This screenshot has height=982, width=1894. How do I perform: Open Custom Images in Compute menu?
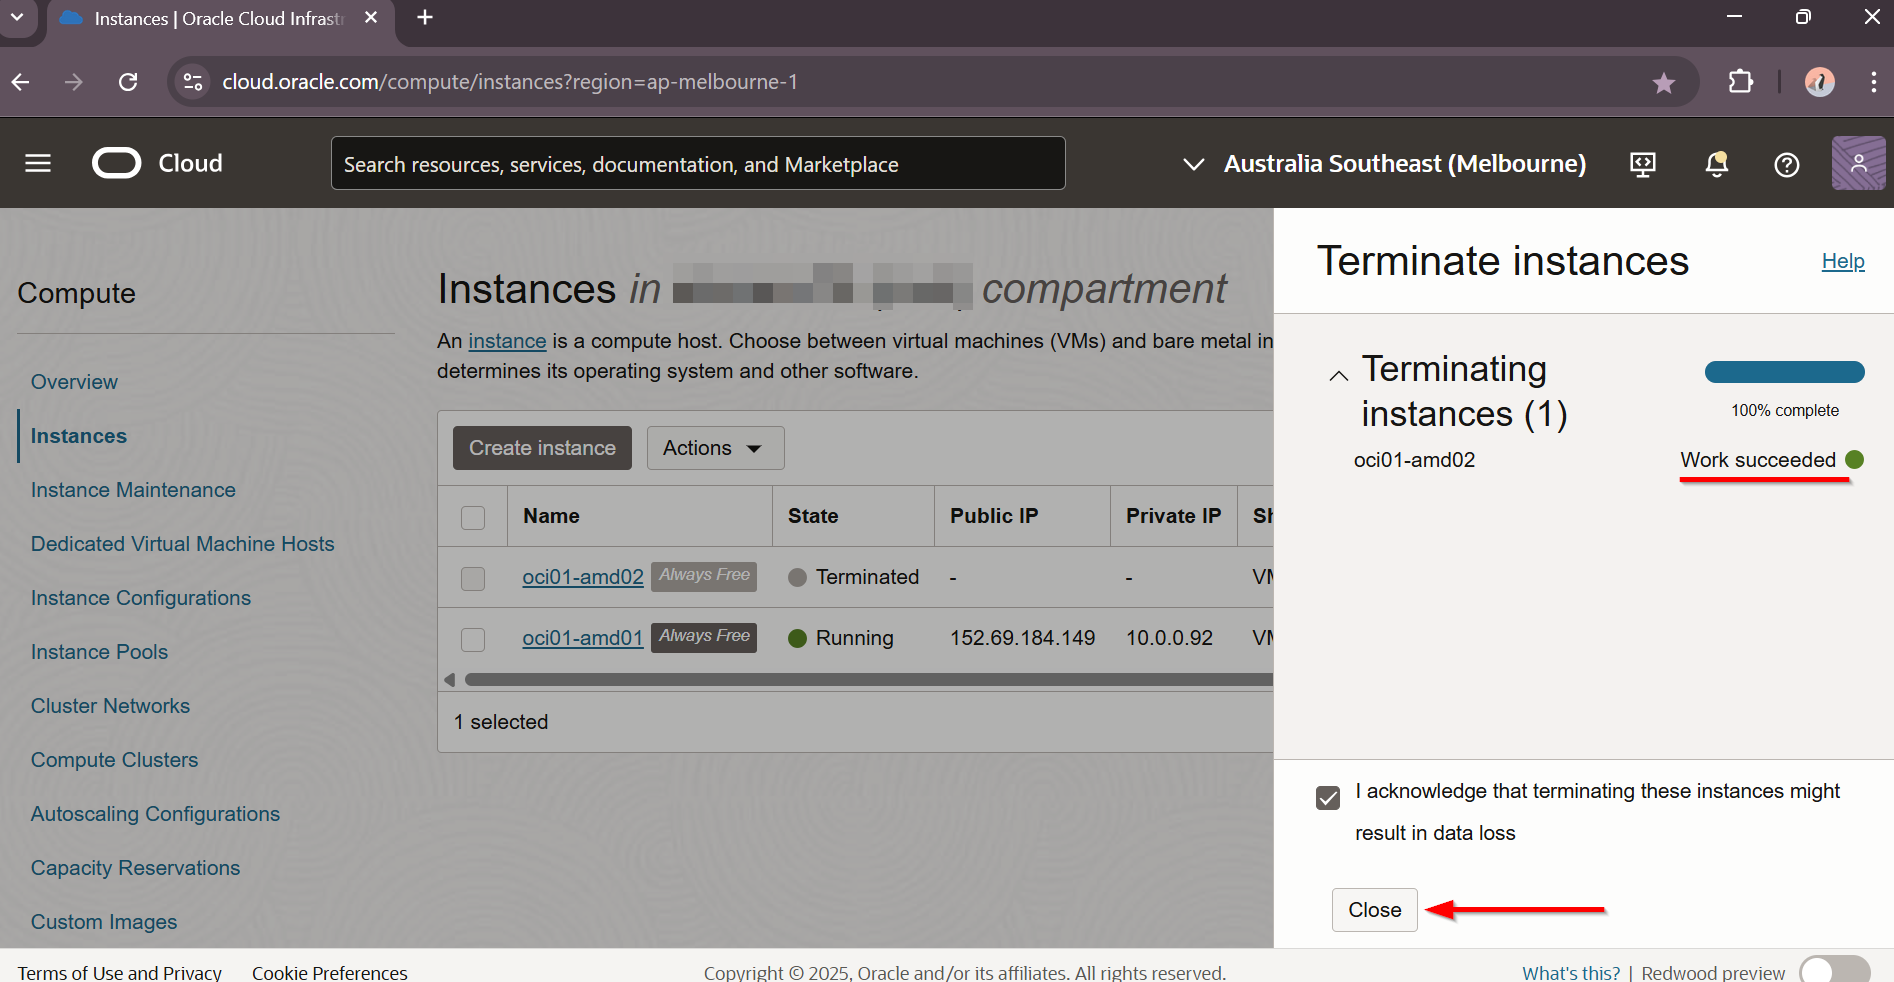coord(104,922)
